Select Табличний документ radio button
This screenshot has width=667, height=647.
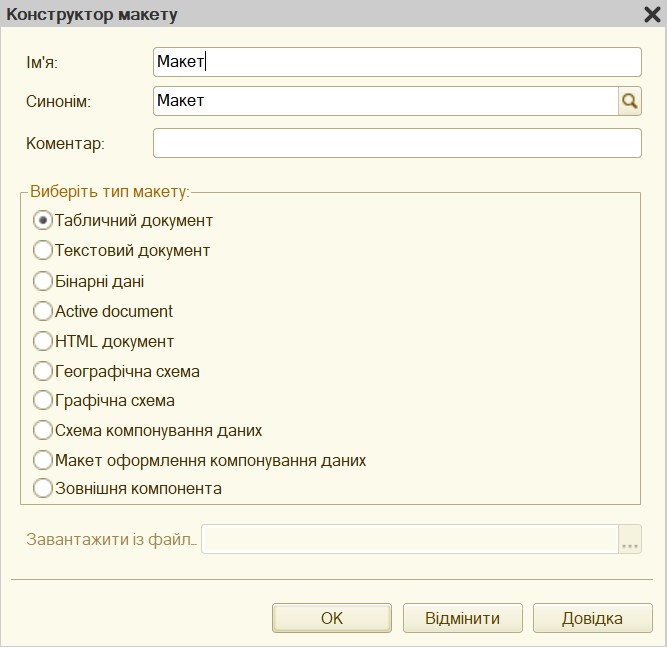43,220
